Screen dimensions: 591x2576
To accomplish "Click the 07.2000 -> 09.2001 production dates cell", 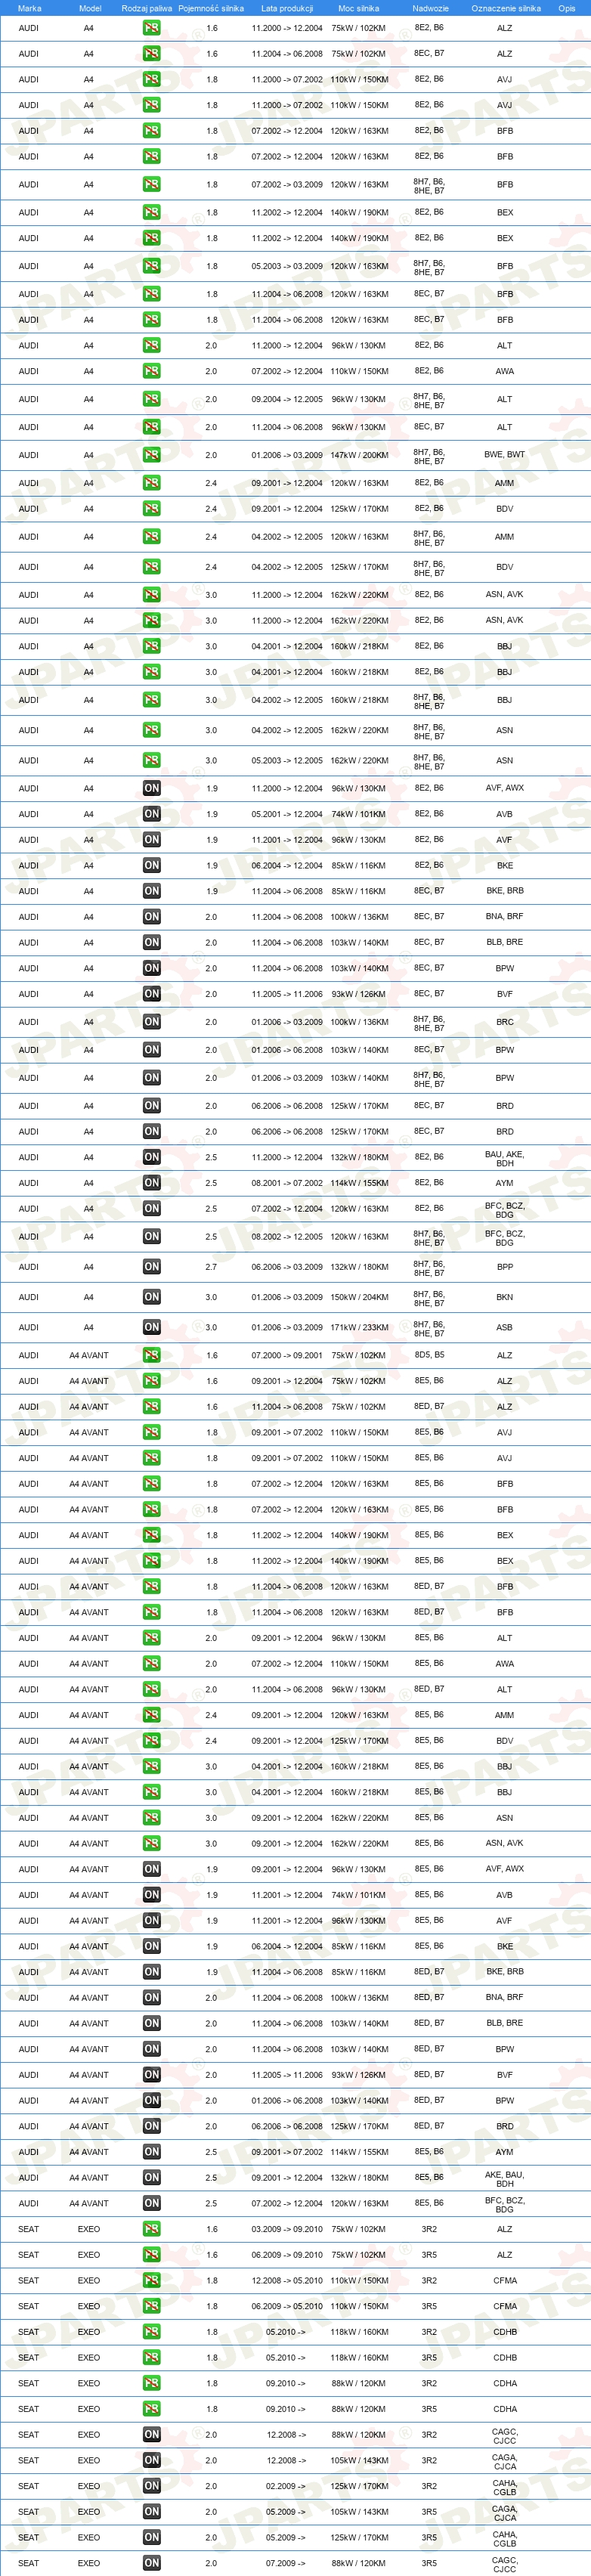I will [x=287, y=1356].
